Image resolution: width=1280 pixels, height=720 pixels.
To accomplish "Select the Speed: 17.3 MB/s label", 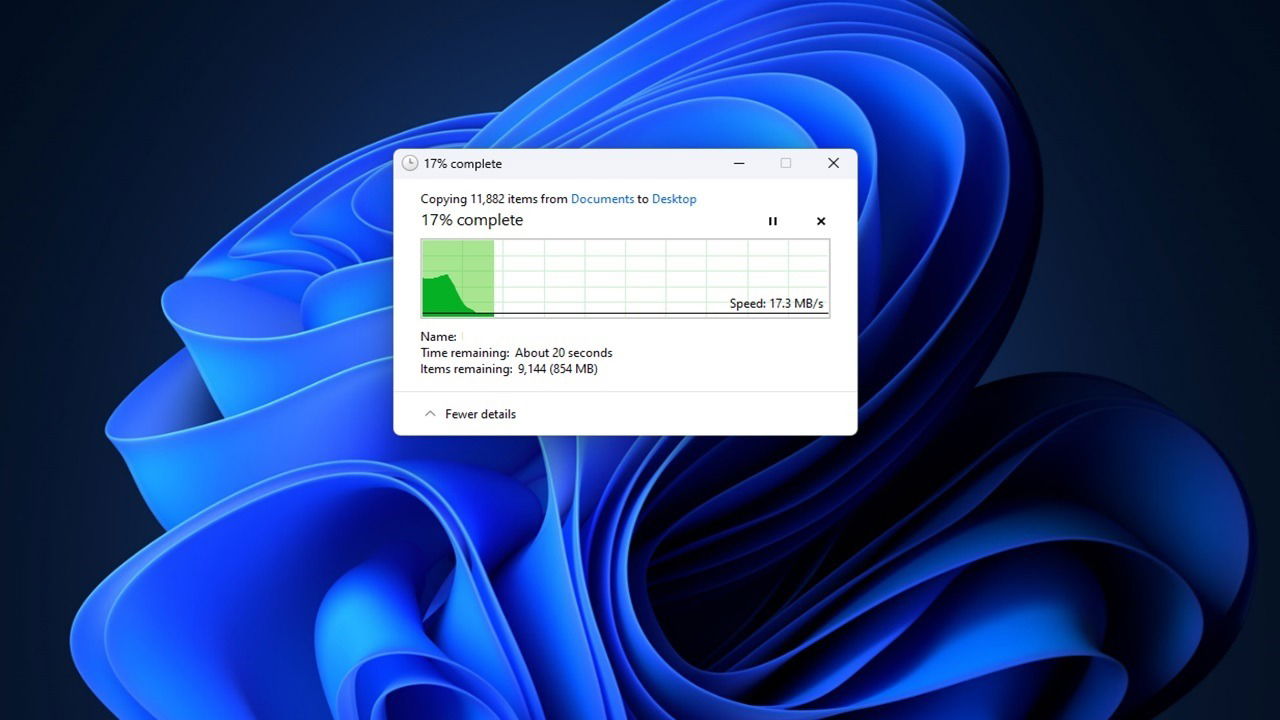I will click(x=777, y=303).
